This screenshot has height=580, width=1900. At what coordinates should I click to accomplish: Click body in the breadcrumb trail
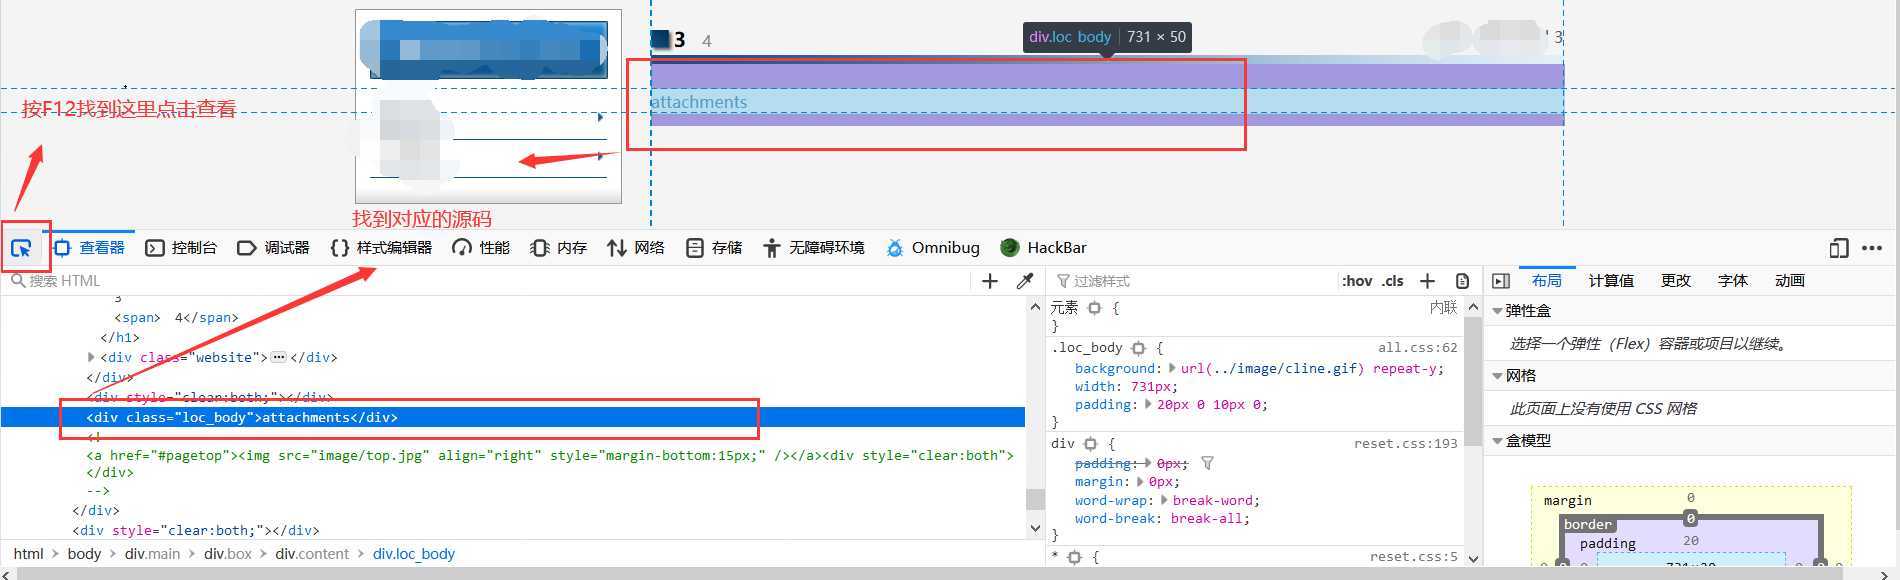click(84, 554)
